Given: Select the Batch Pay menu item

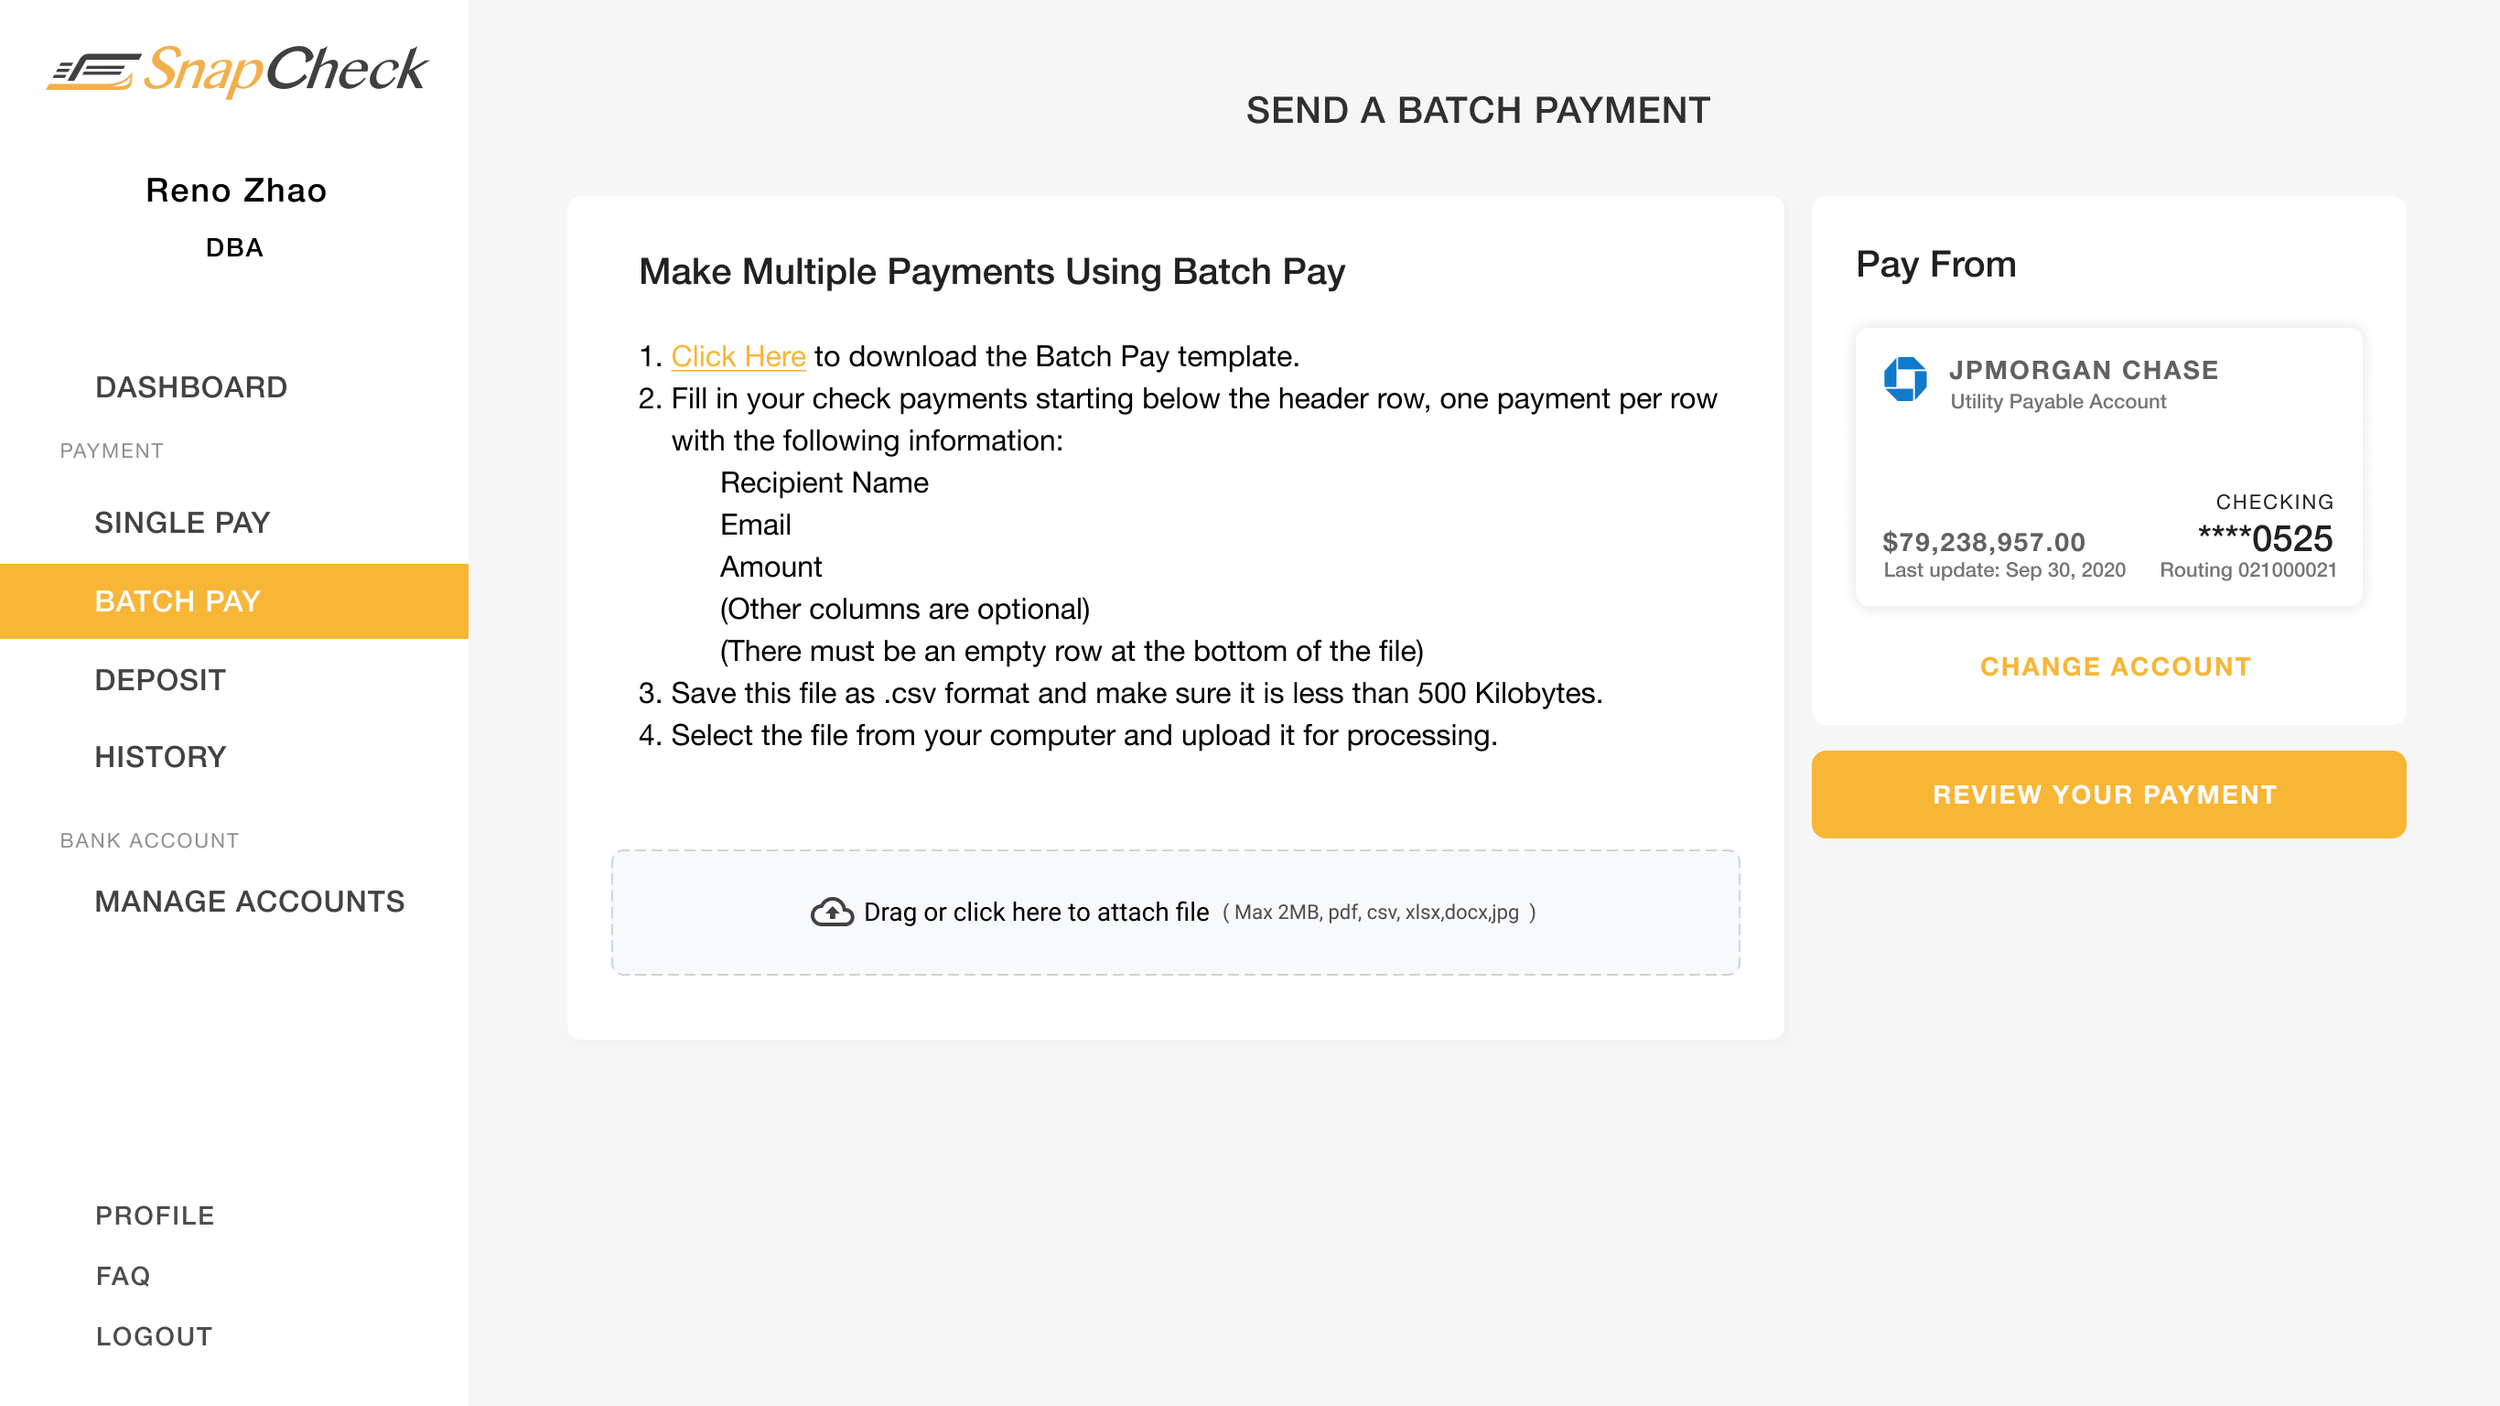Looking at the screenshot, I should point(178,601).
